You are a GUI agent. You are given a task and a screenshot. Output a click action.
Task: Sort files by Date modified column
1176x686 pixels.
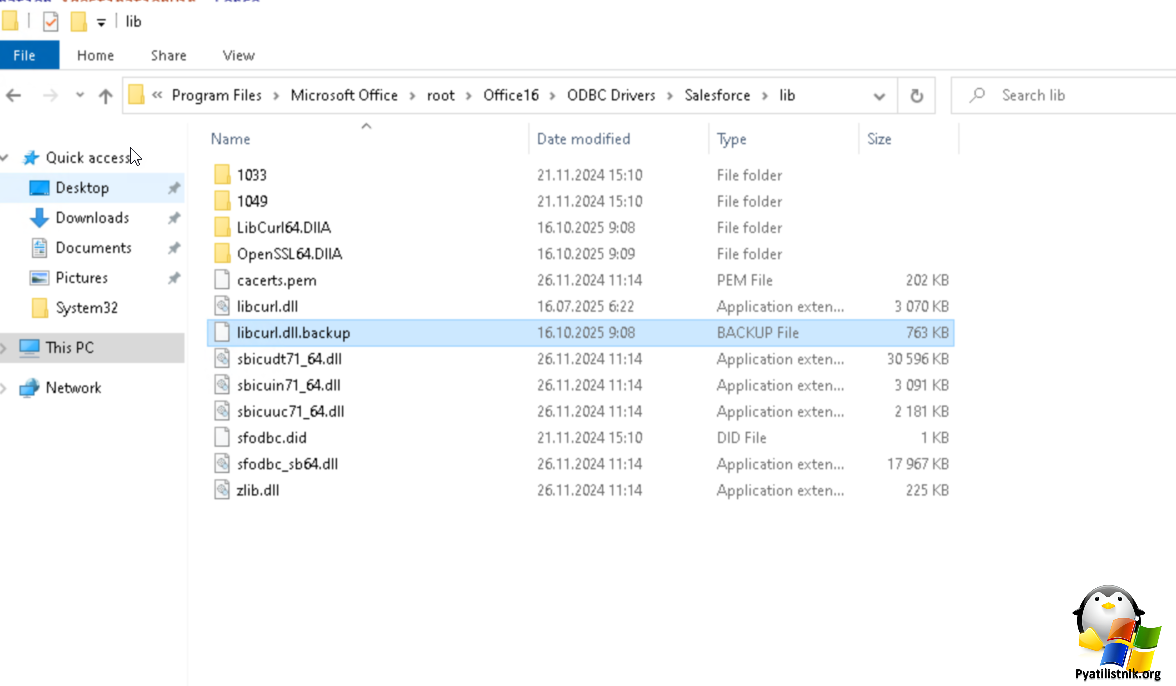584,139
